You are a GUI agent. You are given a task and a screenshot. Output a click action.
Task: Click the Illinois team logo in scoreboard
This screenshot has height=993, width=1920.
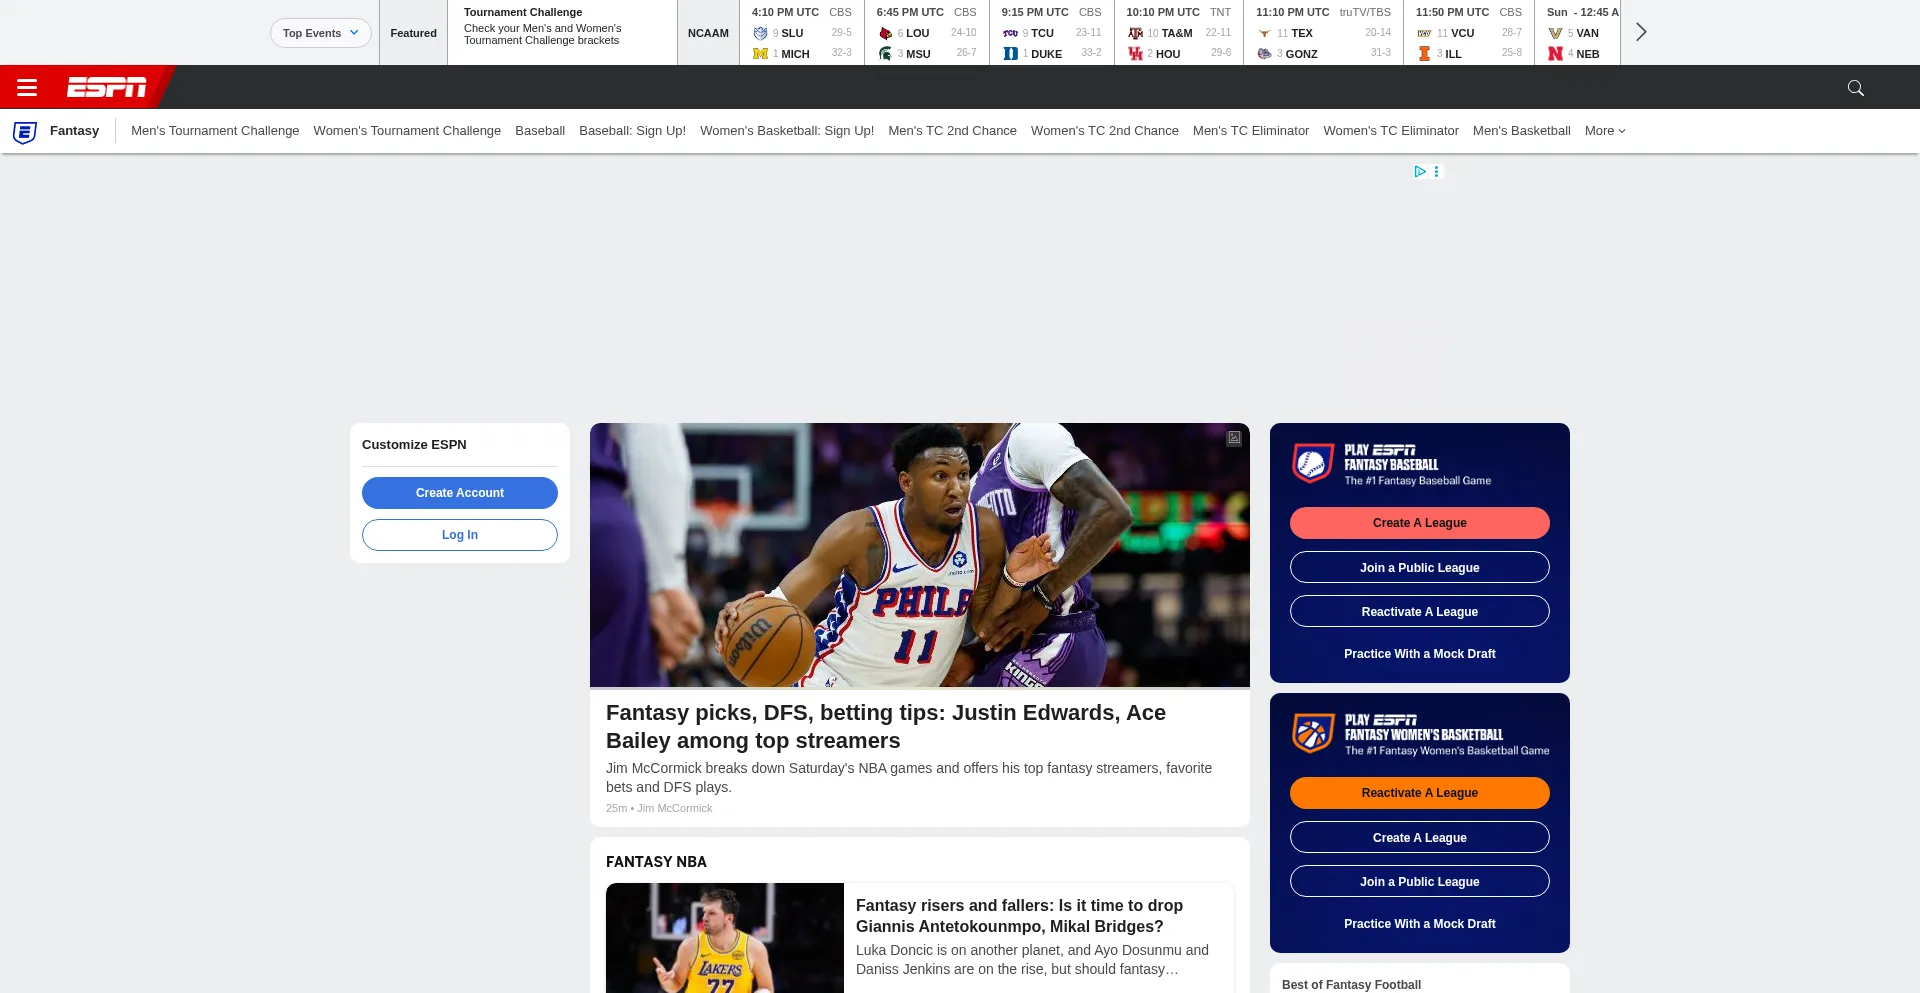click(1424, 54)
